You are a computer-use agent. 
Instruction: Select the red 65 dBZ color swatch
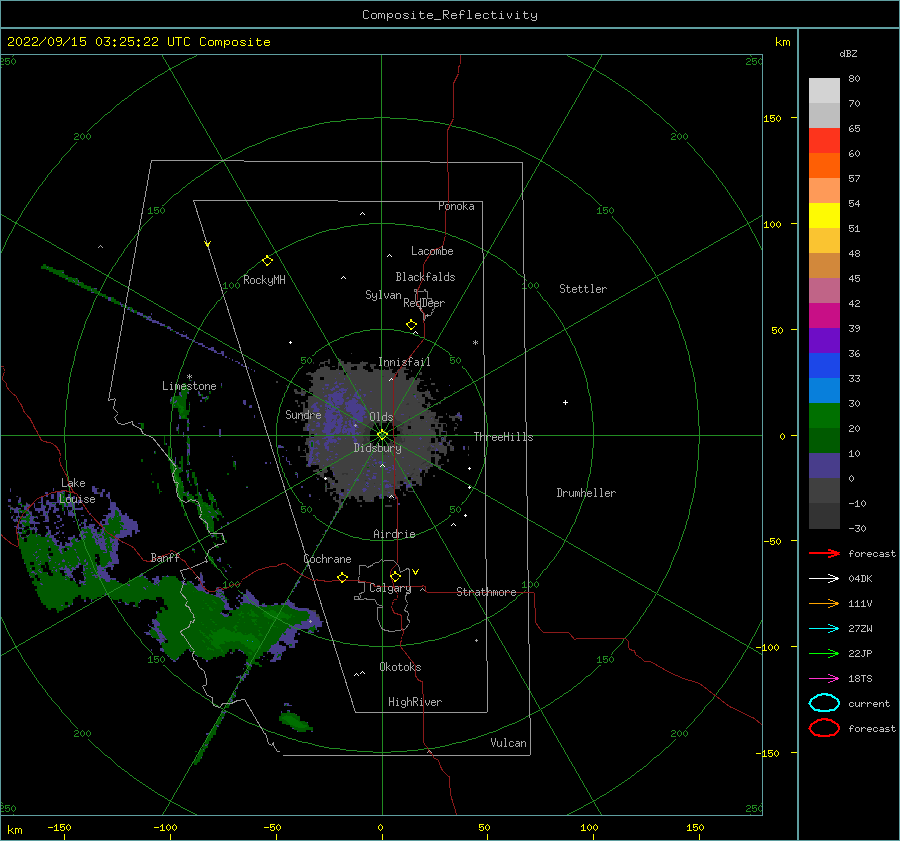tap(824, 141)
